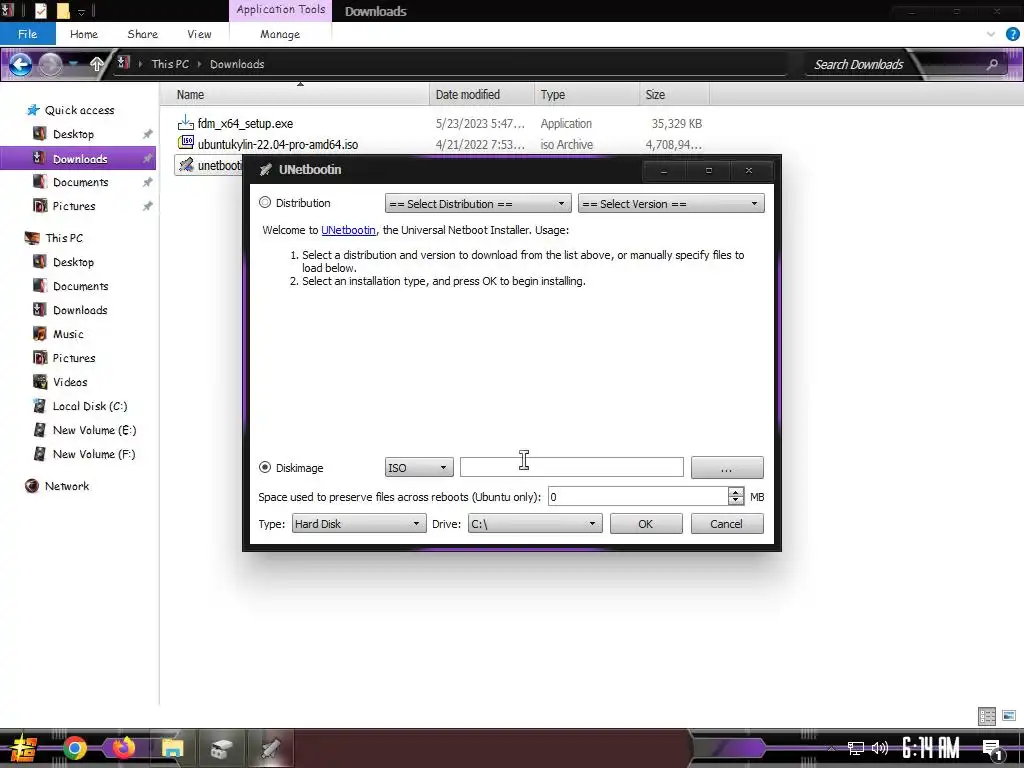Open Desktop under Quick access

pos(73,134)
